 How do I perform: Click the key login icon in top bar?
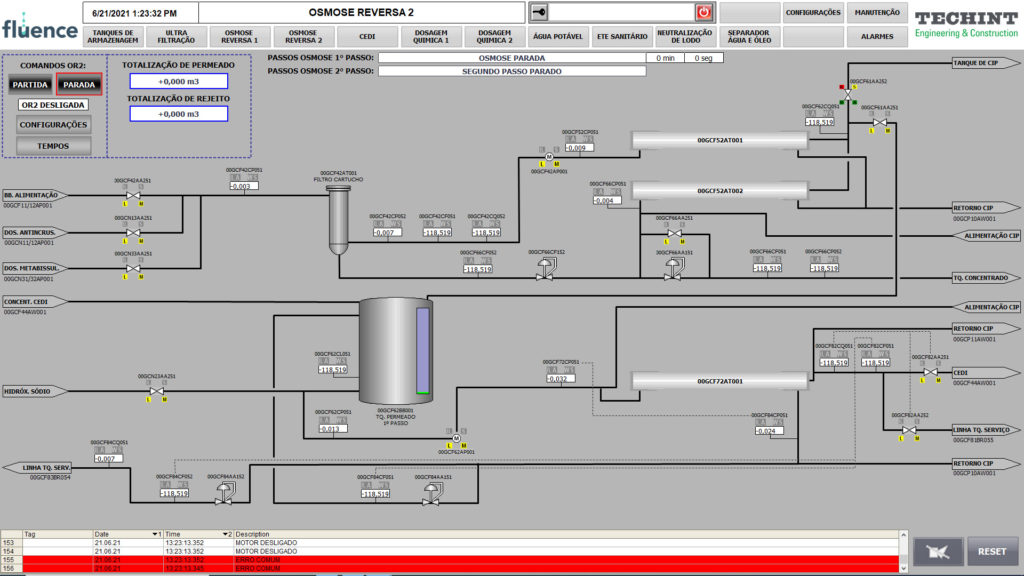tap(539, 12)
